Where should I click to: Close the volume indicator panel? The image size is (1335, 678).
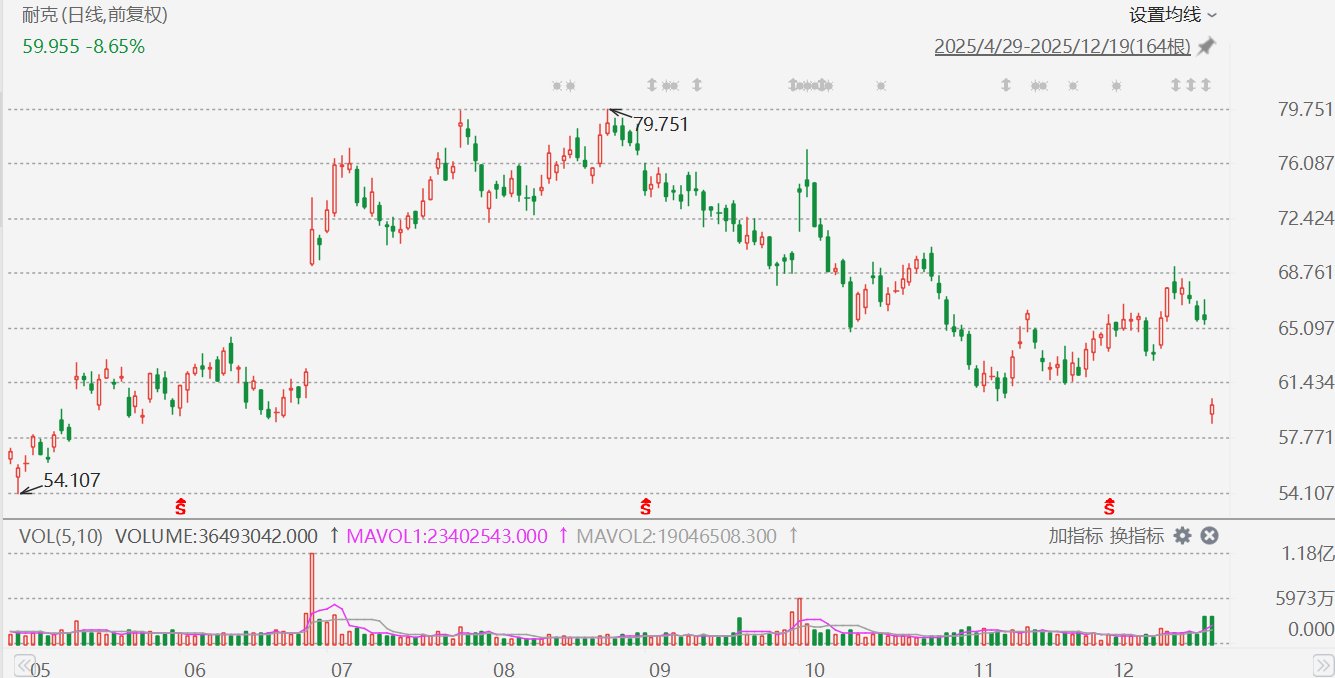tap(1209, 536)
